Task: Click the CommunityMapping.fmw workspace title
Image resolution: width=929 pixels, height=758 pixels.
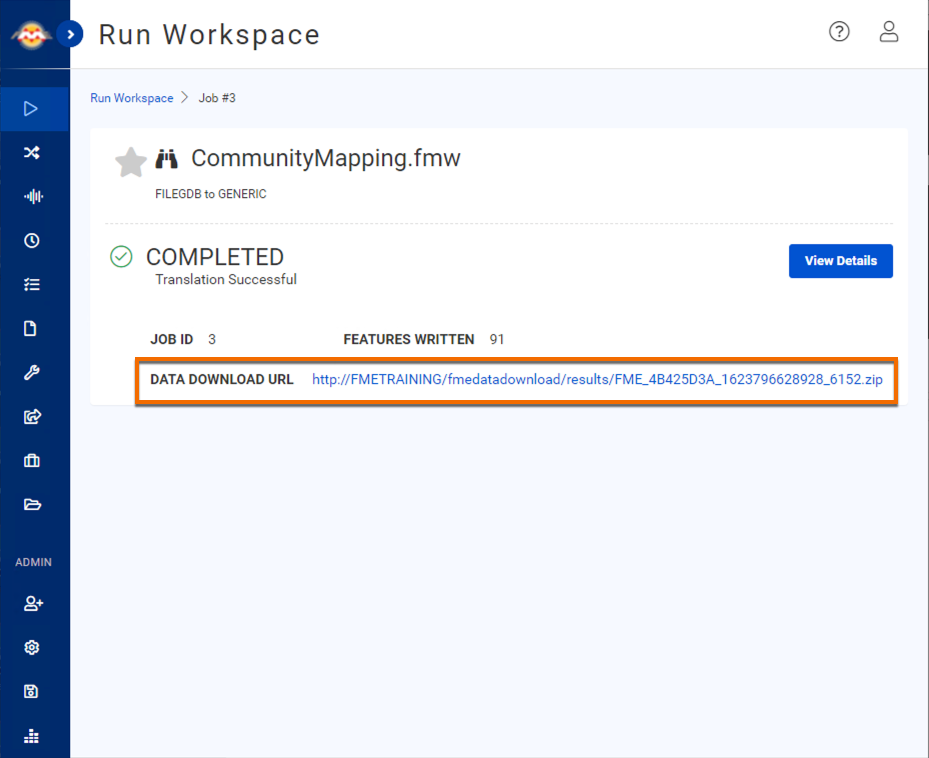Action: point(325,158)
